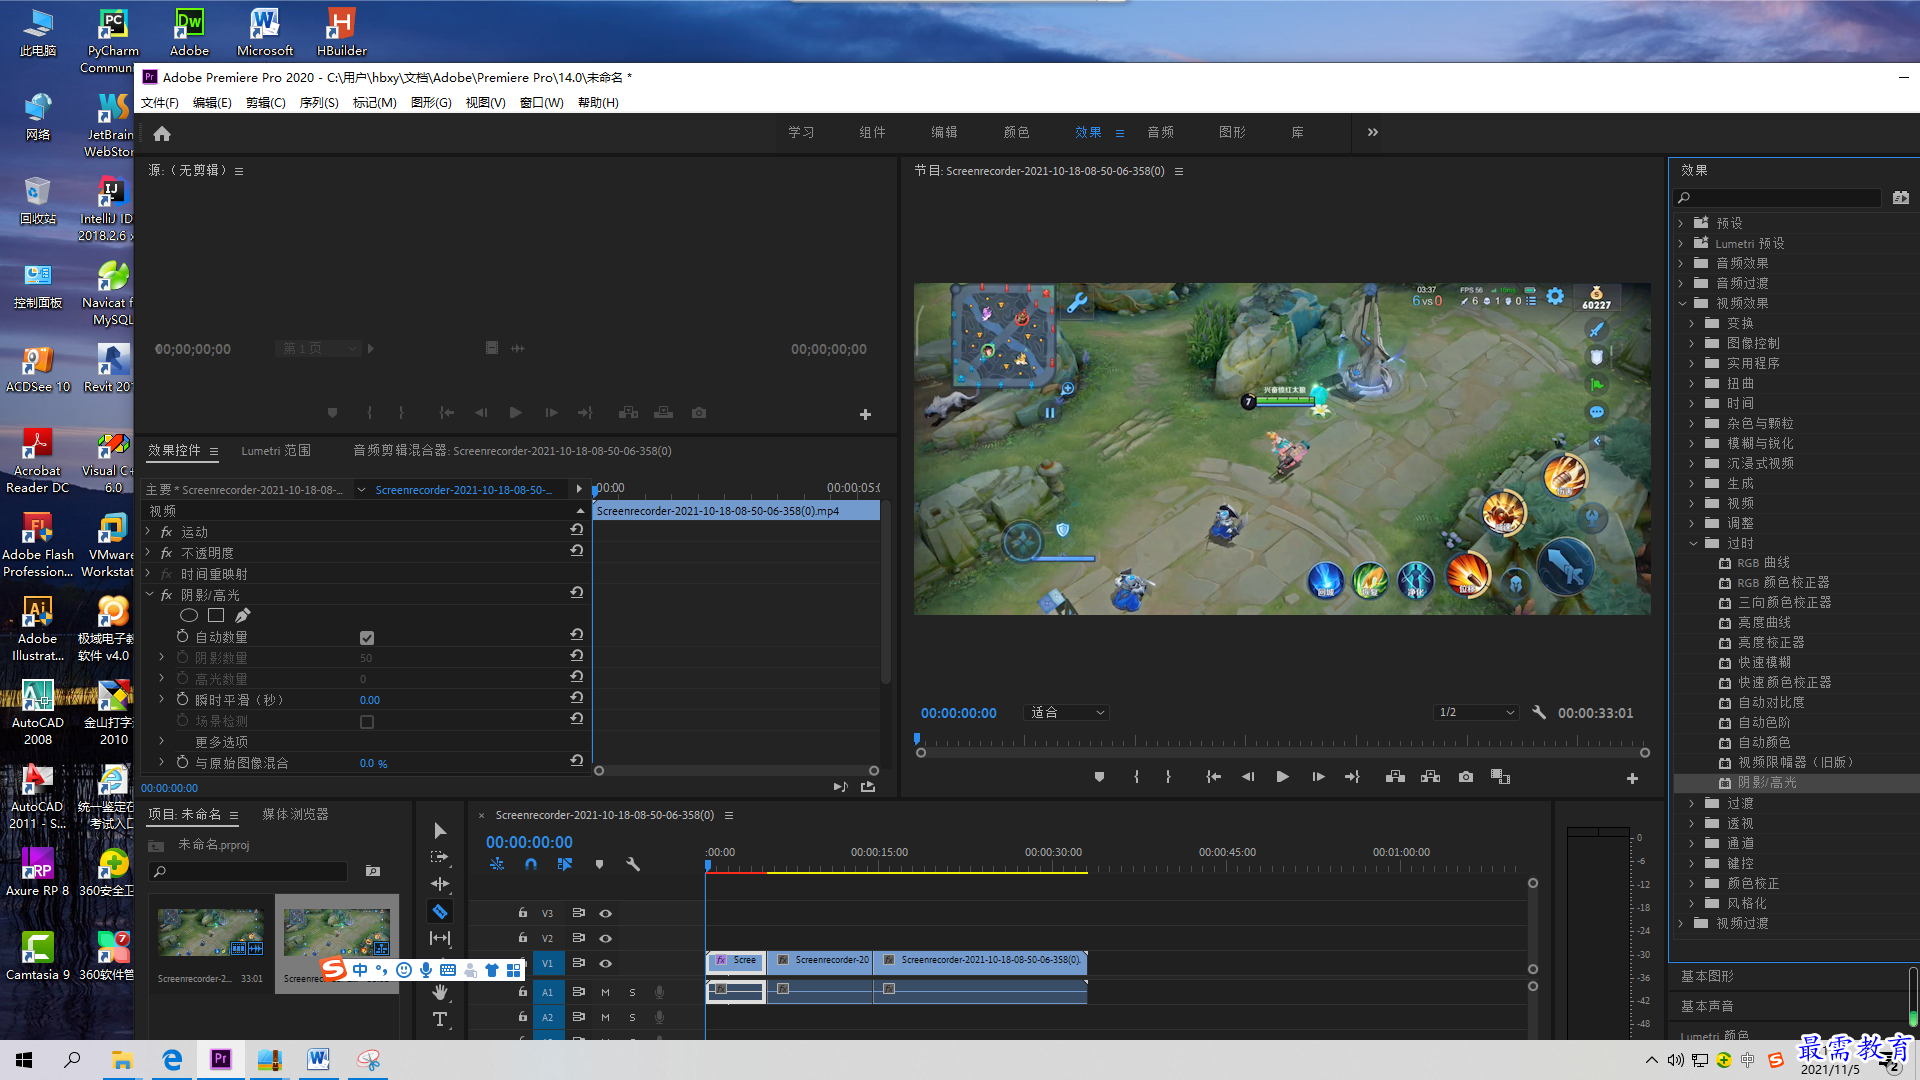This screenshot has width=1920, height=1080.
Task: Play the program monitor video
Action: coord(1282,777)
